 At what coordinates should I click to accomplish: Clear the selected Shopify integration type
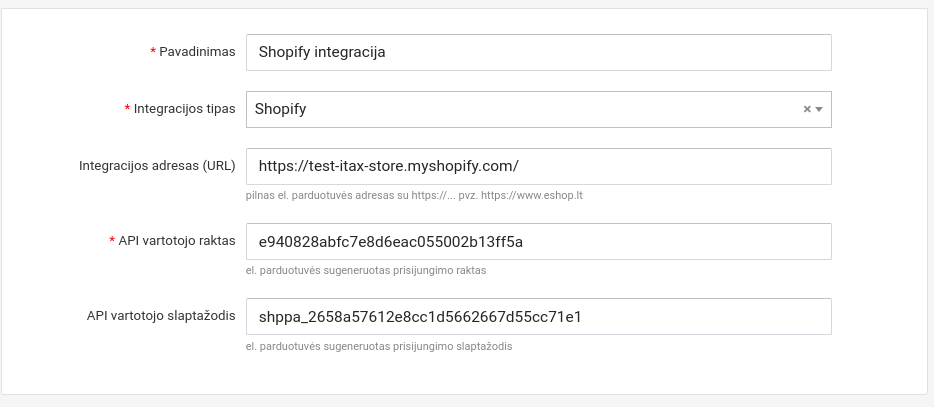pos(807,110)
